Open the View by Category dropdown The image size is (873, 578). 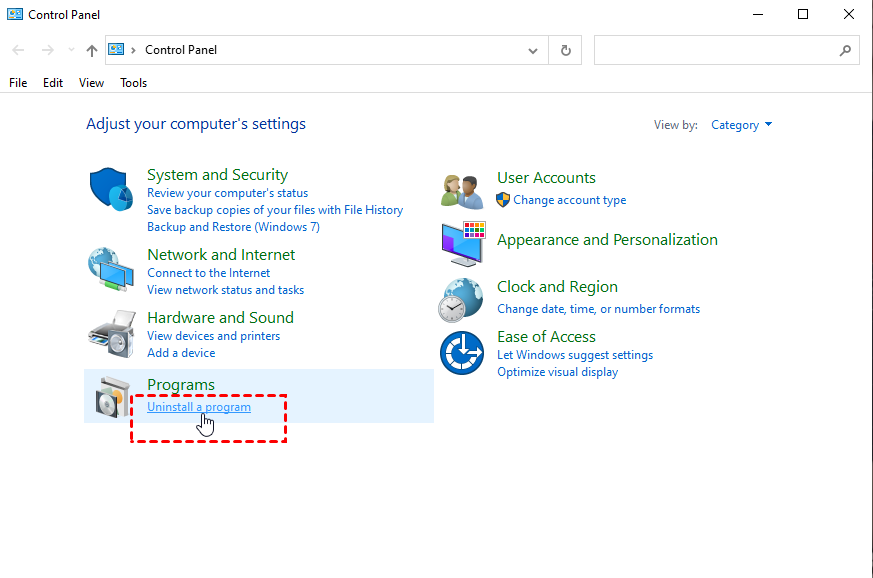point(741,125)
